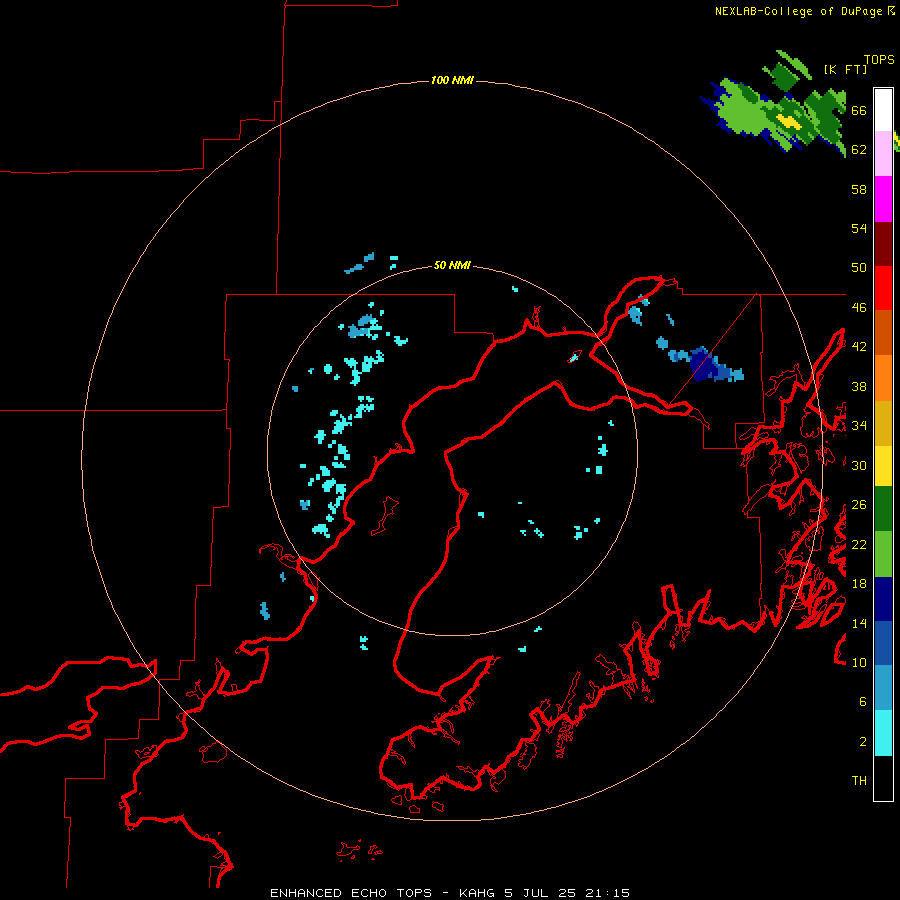Click the medium blue legend swatch

pos(883,643)
